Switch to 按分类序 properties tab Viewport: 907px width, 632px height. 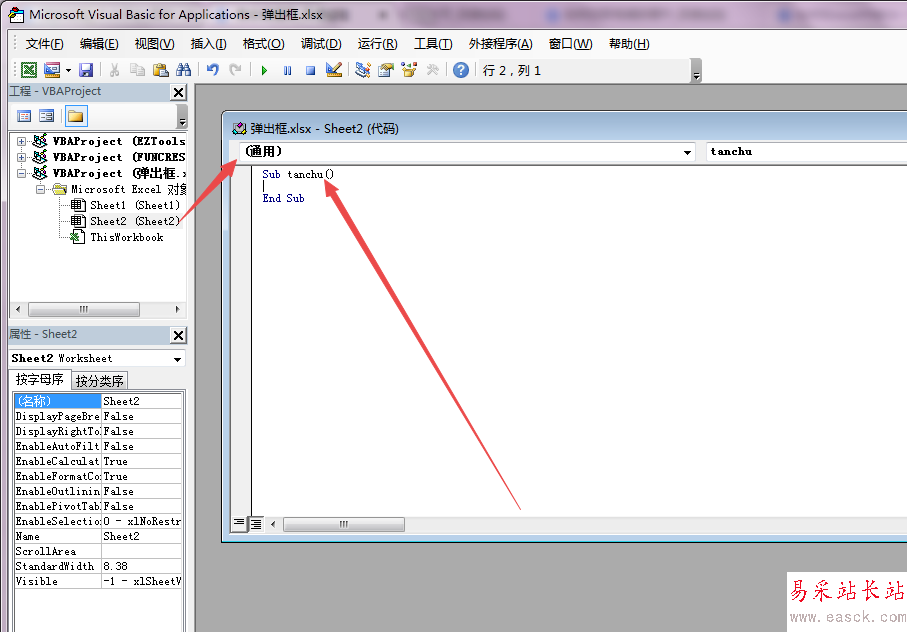[x=99, y=381]
